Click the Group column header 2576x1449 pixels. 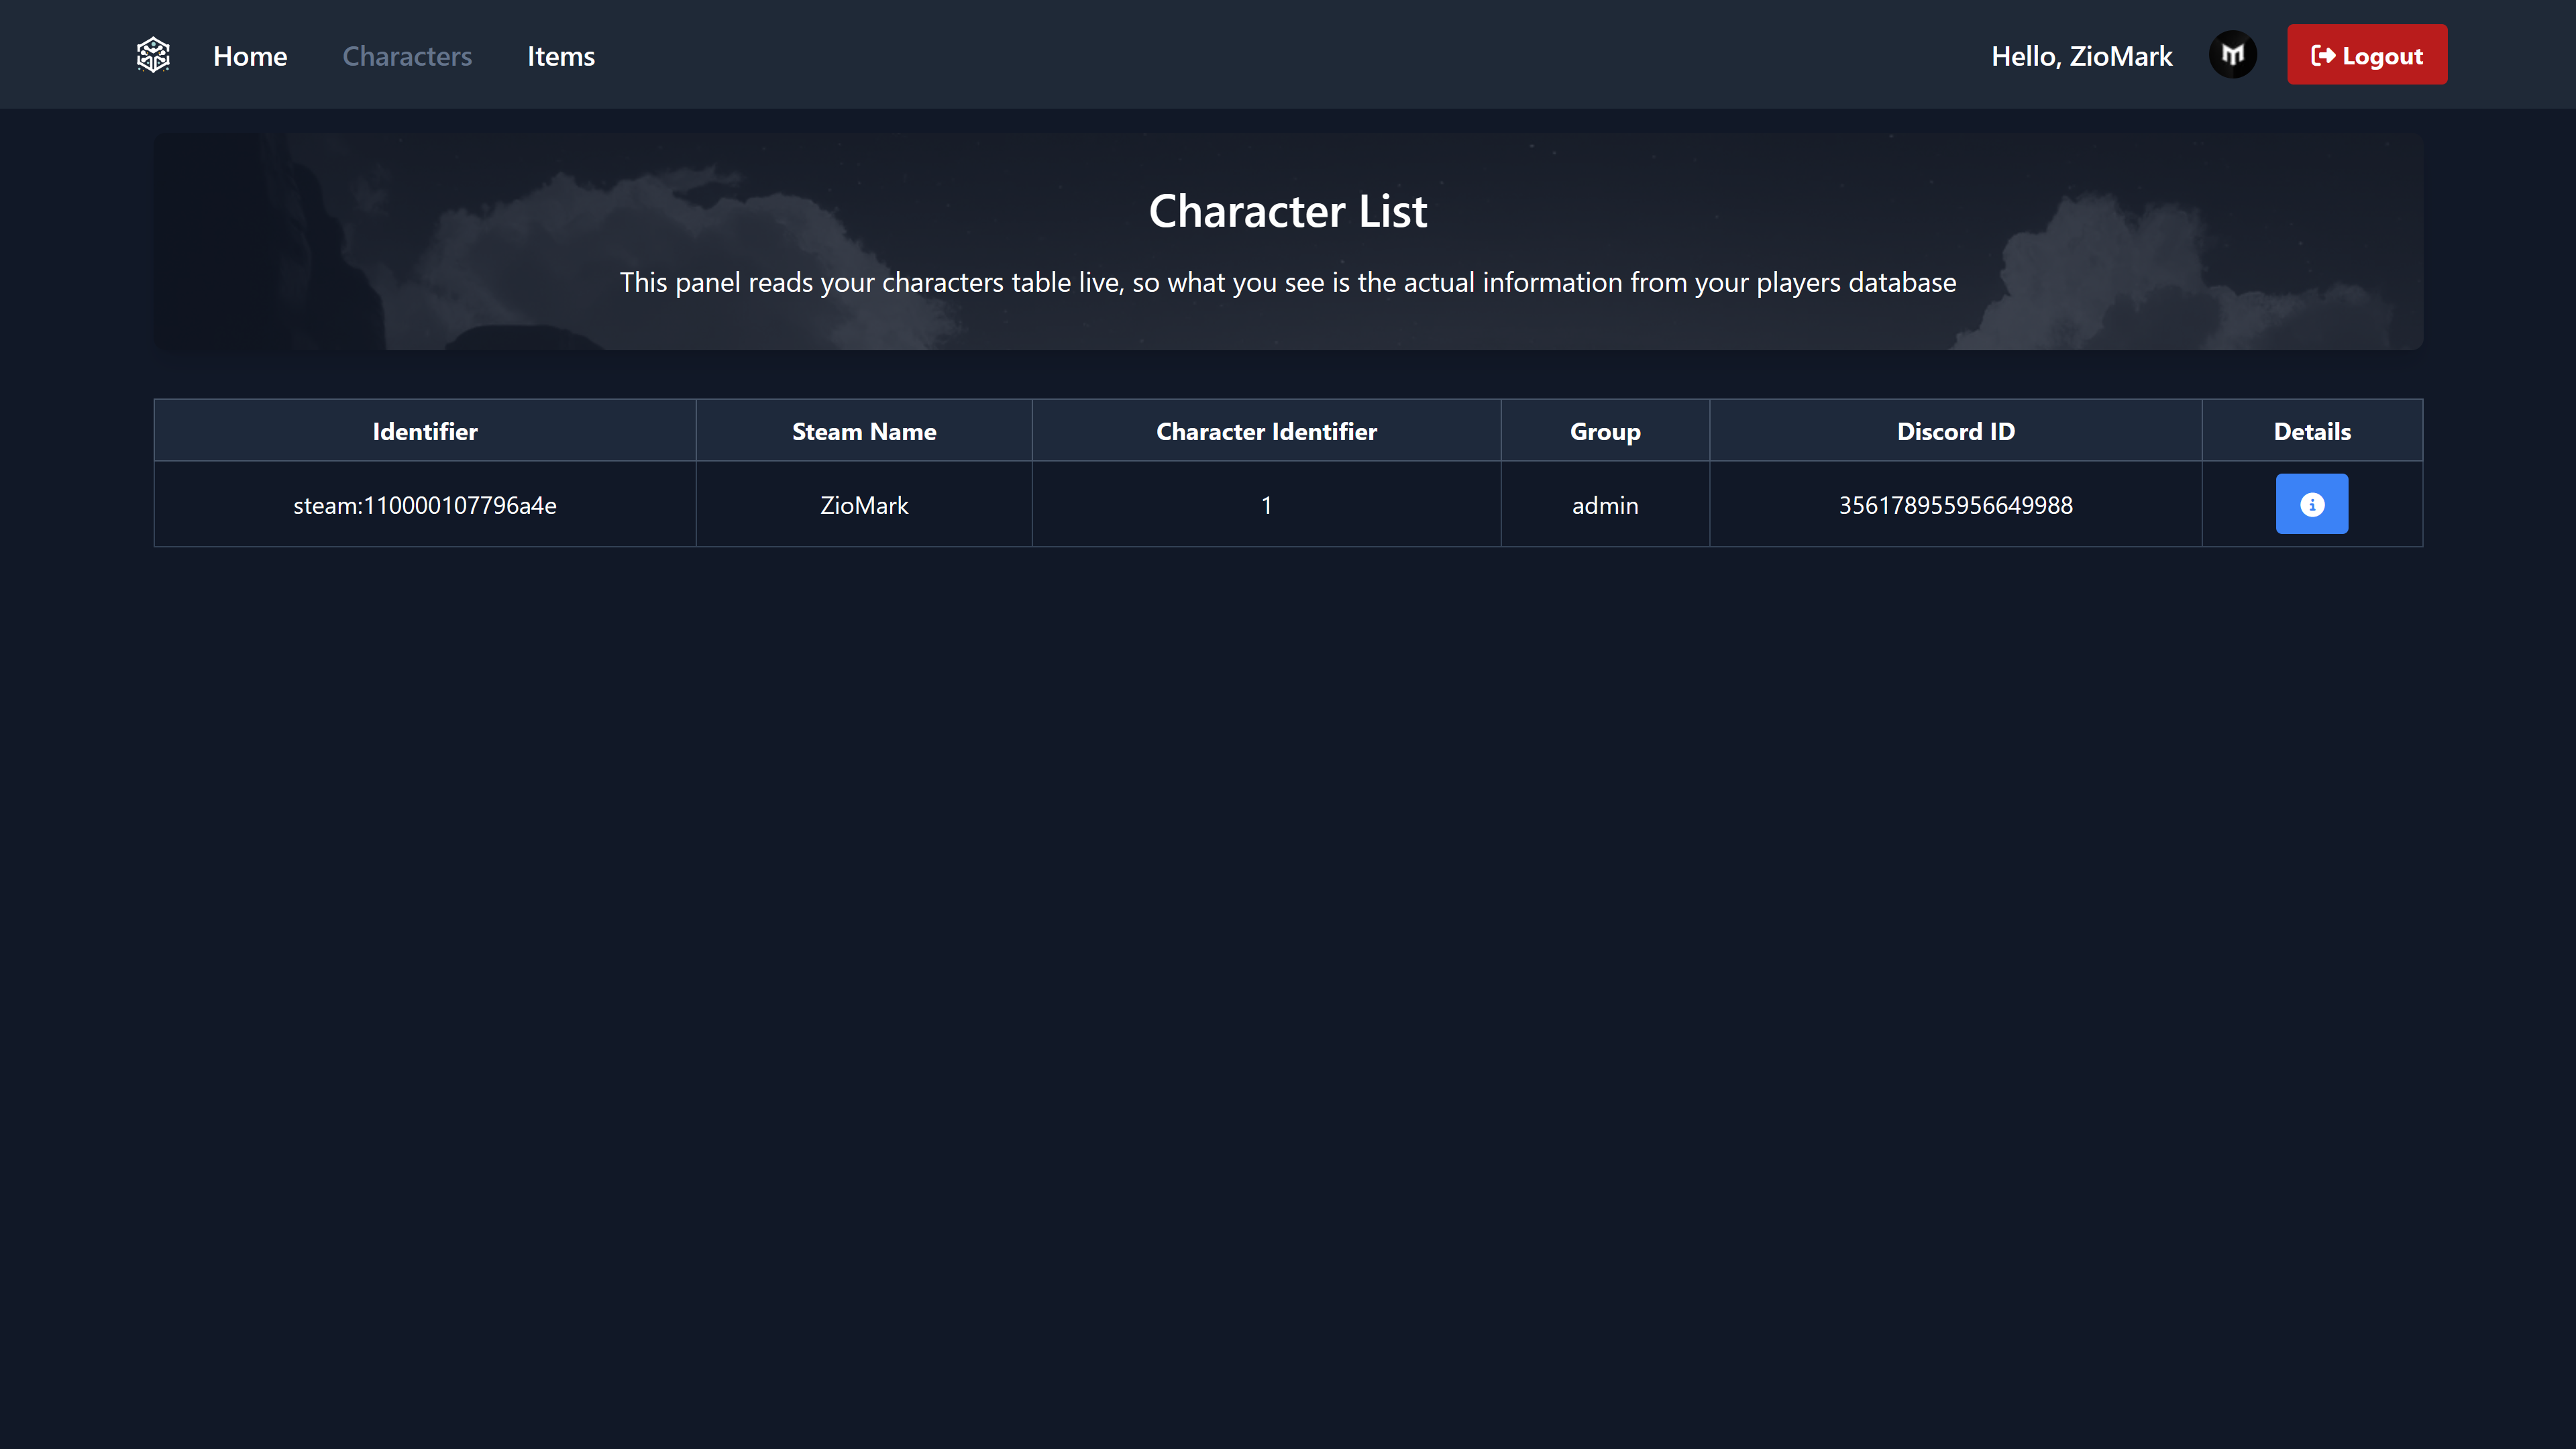(1605, 431)
